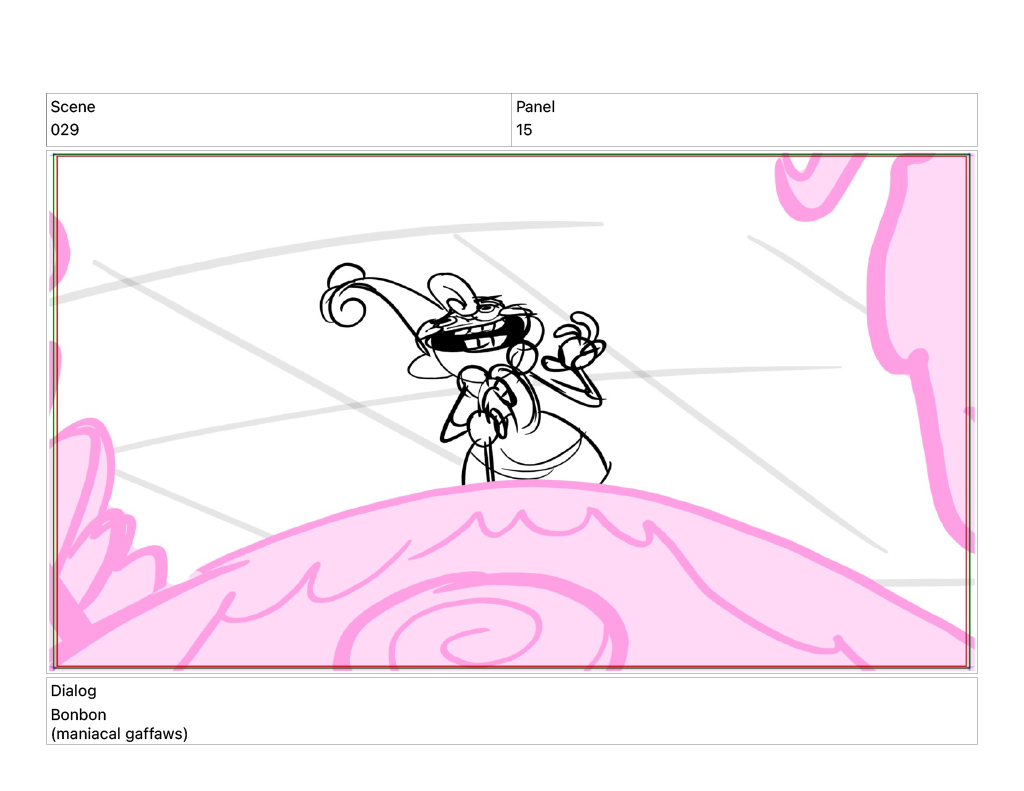This screenshot has height=791, width=1024.
Task: Click the pink drip in top right corner
Action: (815, 185)
